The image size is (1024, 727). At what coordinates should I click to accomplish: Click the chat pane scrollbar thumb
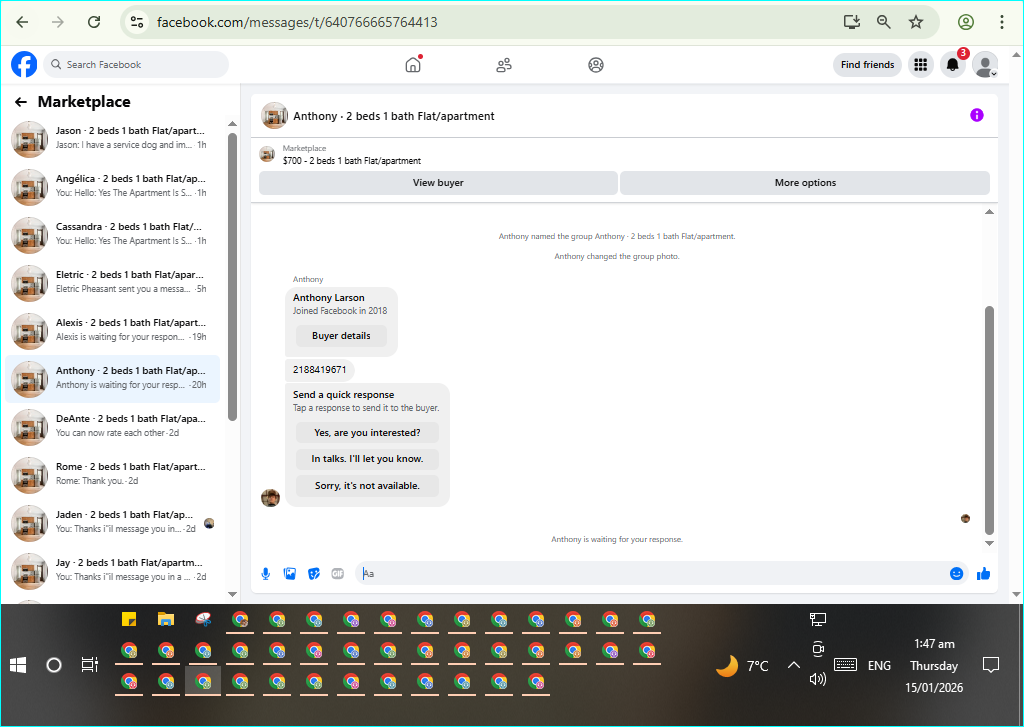[989, 421]
